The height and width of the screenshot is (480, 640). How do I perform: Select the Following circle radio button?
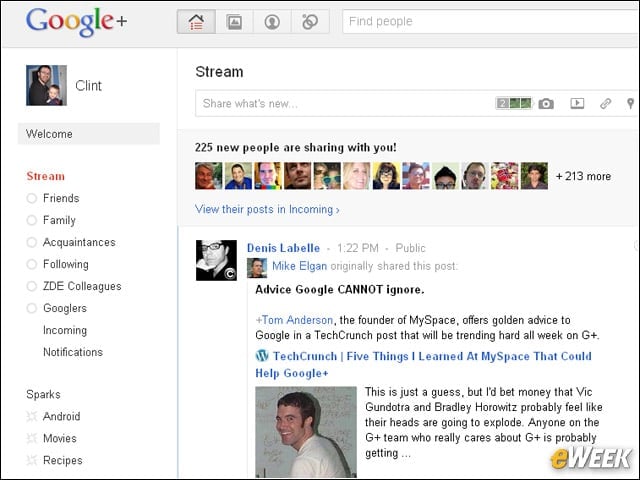31,264
